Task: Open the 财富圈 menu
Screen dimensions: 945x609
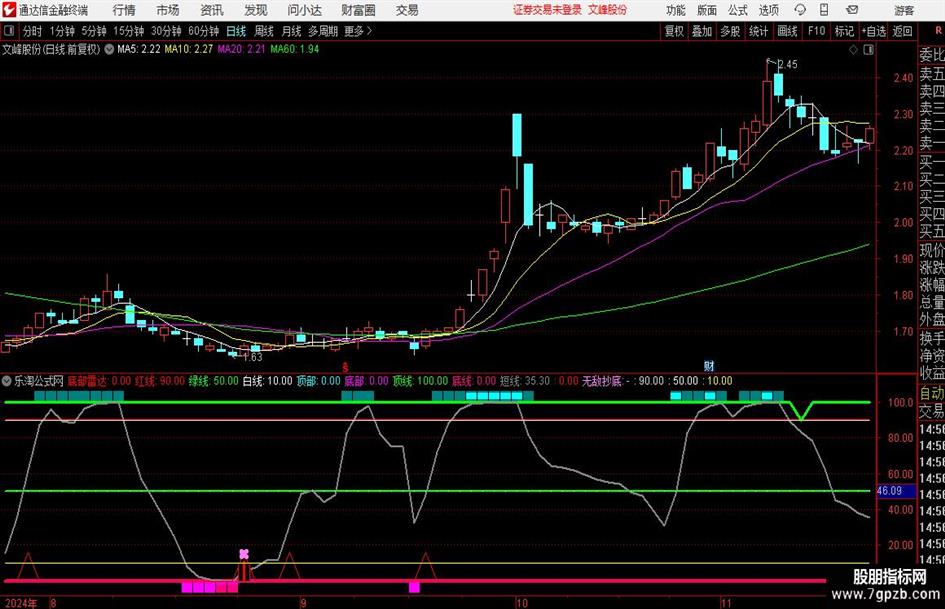Action: click(x=358, y=10)
